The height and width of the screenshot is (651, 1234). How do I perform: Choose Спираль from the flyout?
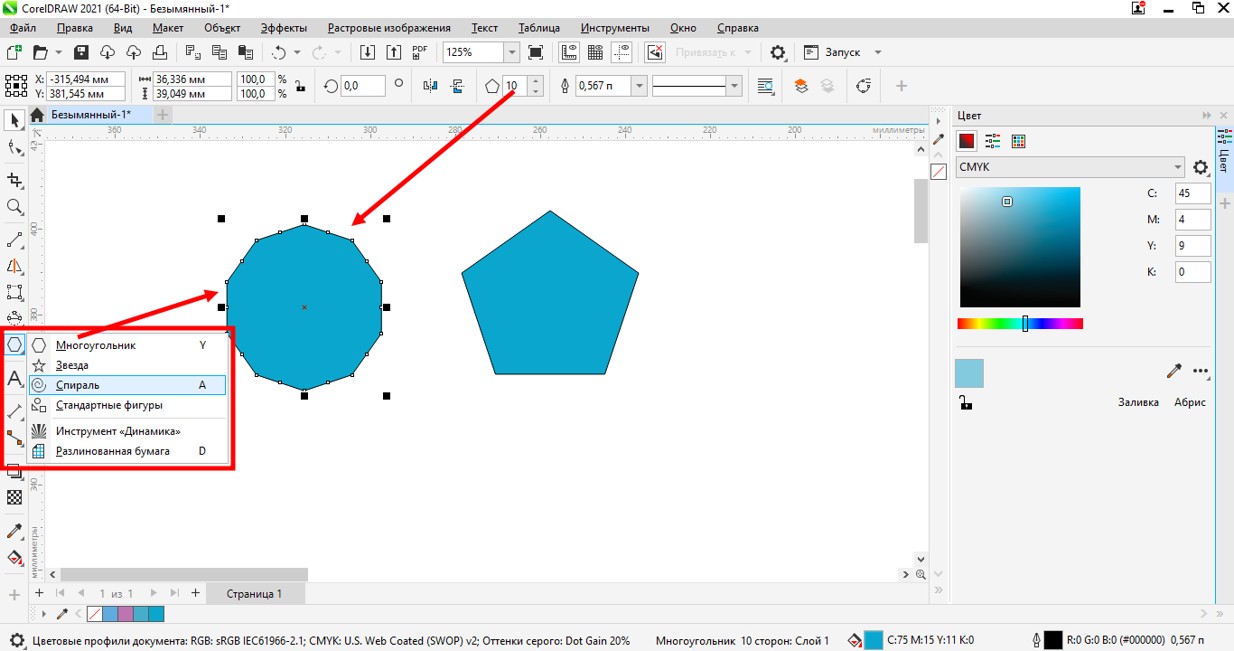tap(128, 384)
